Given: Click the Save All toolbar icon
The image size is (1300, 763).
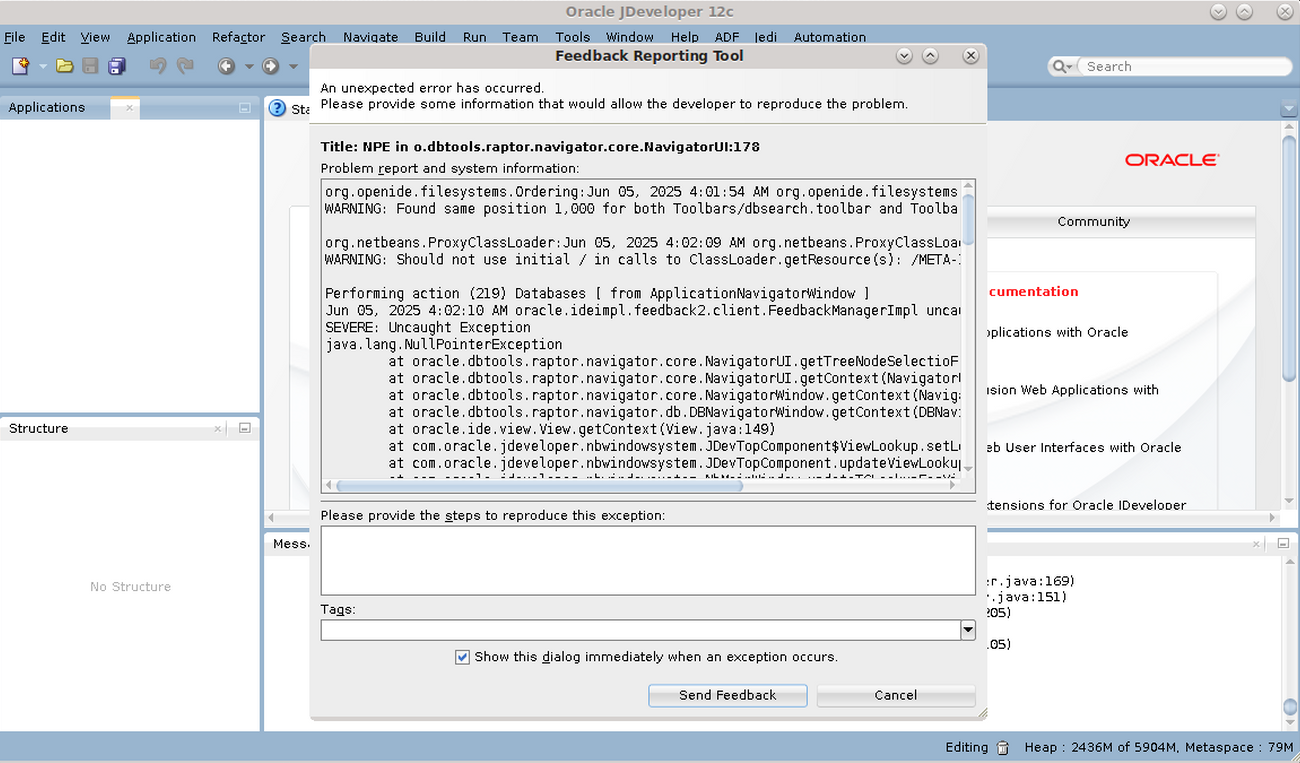Looking at the screenshot, I should pos(117,66).
